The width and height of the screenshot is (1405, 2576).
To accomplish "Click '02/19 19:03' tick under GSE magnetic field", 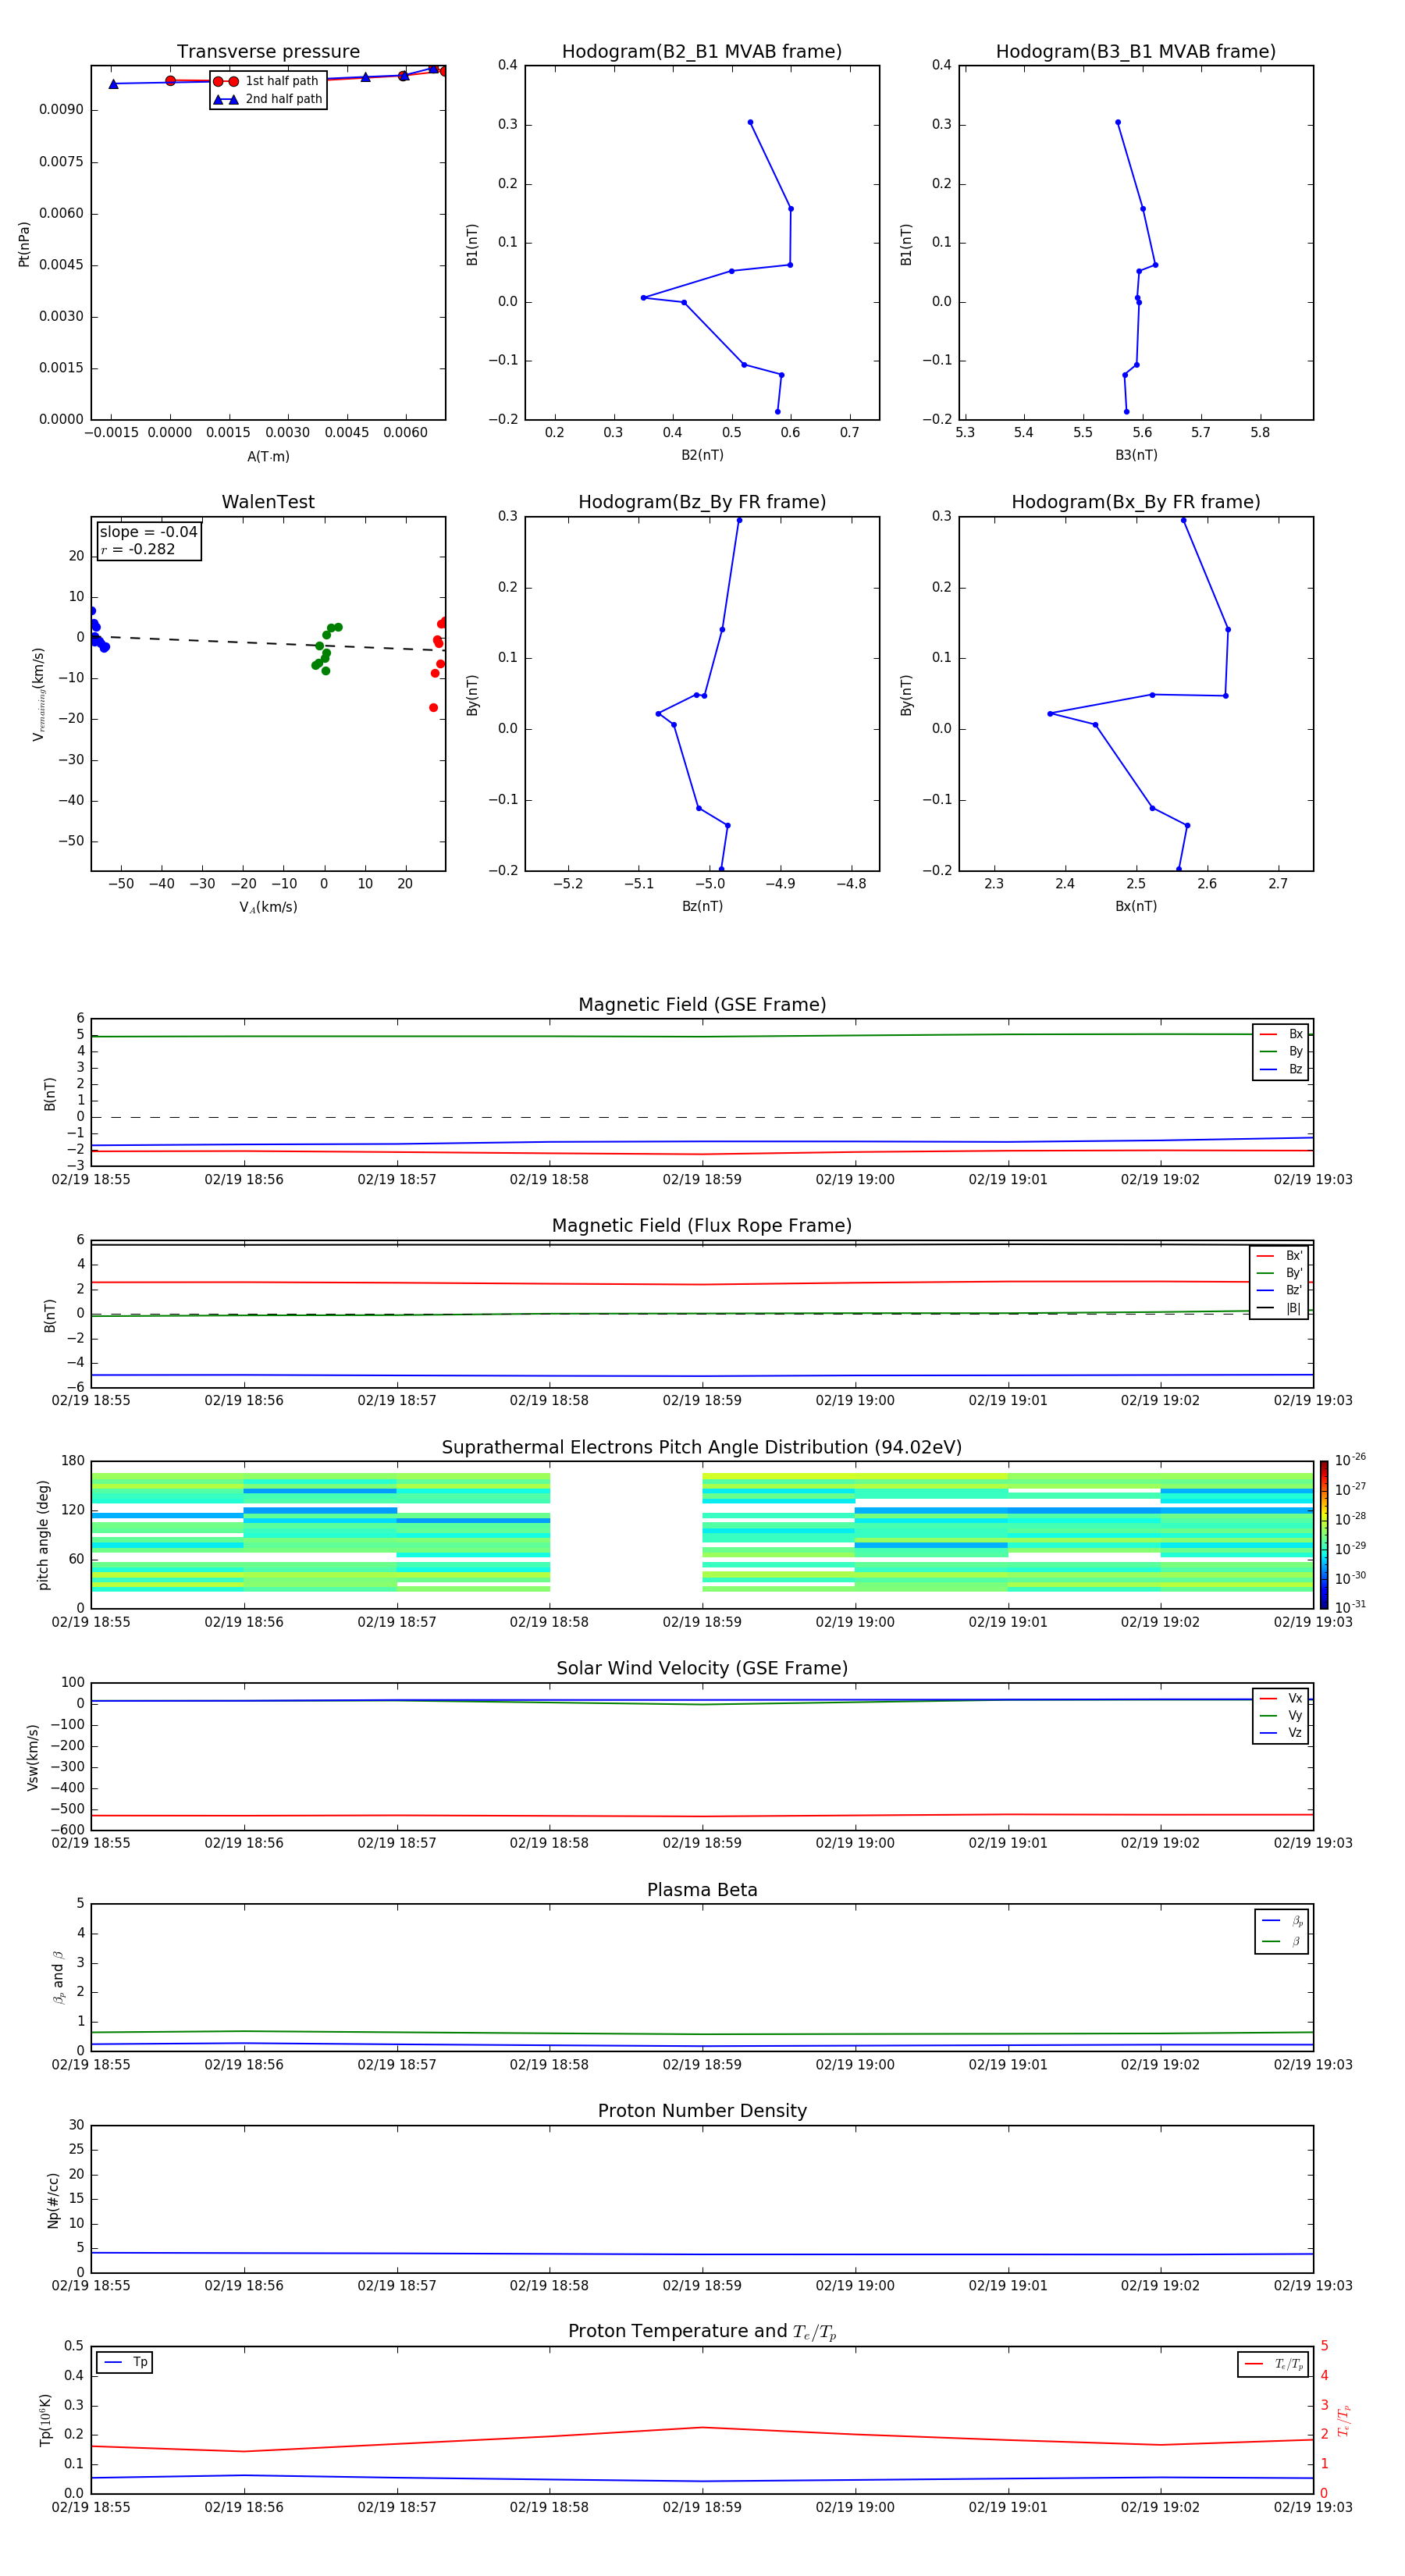I will 1313,1180.
